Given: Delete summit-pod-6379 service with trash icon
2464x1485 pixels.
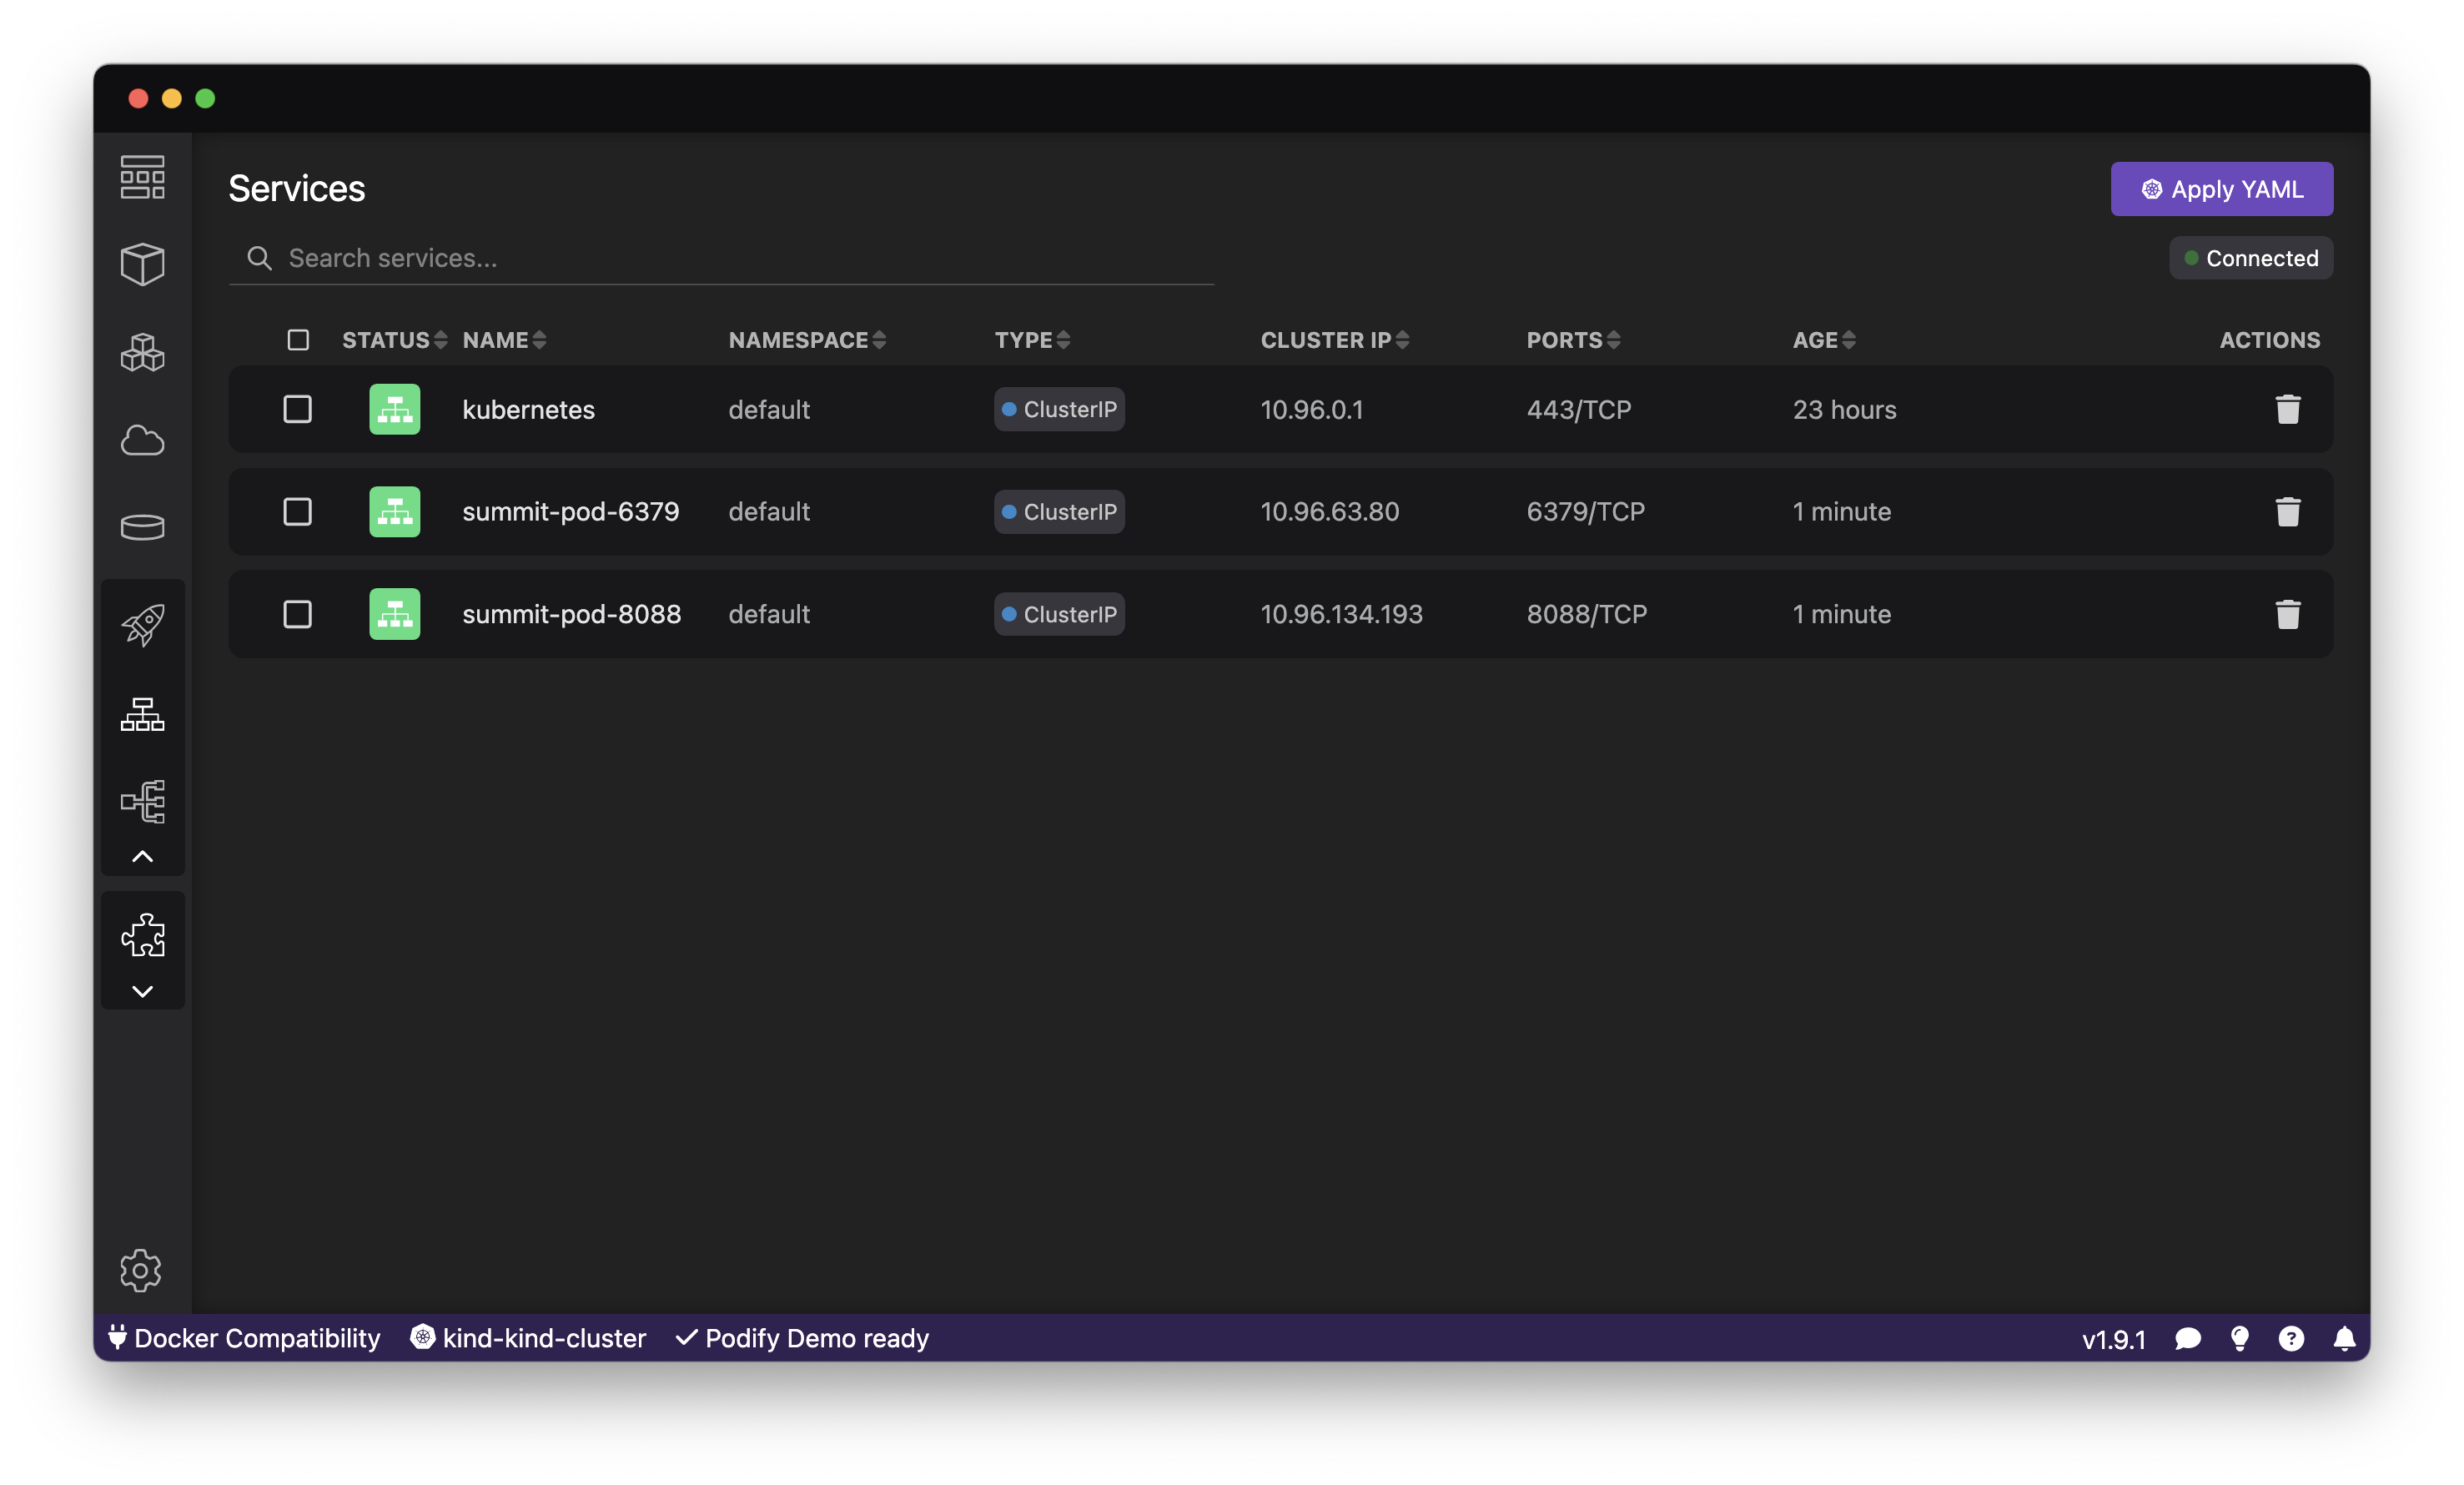Looking at the screenshot, I should click(2287, 511).
